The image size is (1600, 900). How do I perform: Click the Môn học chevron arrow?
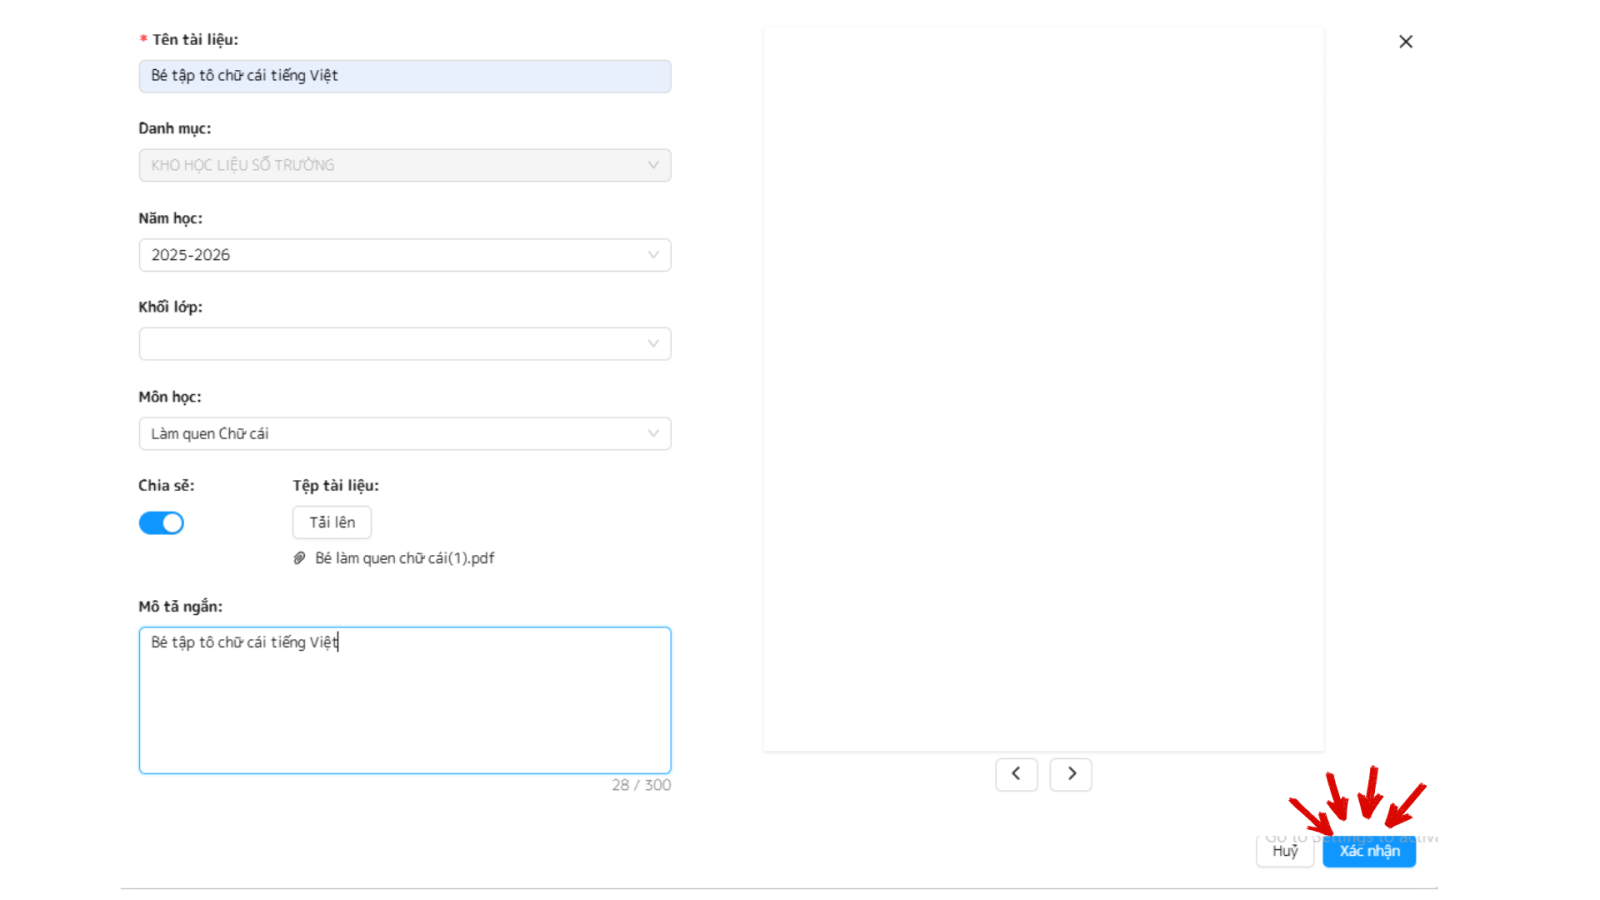[653, 434]
